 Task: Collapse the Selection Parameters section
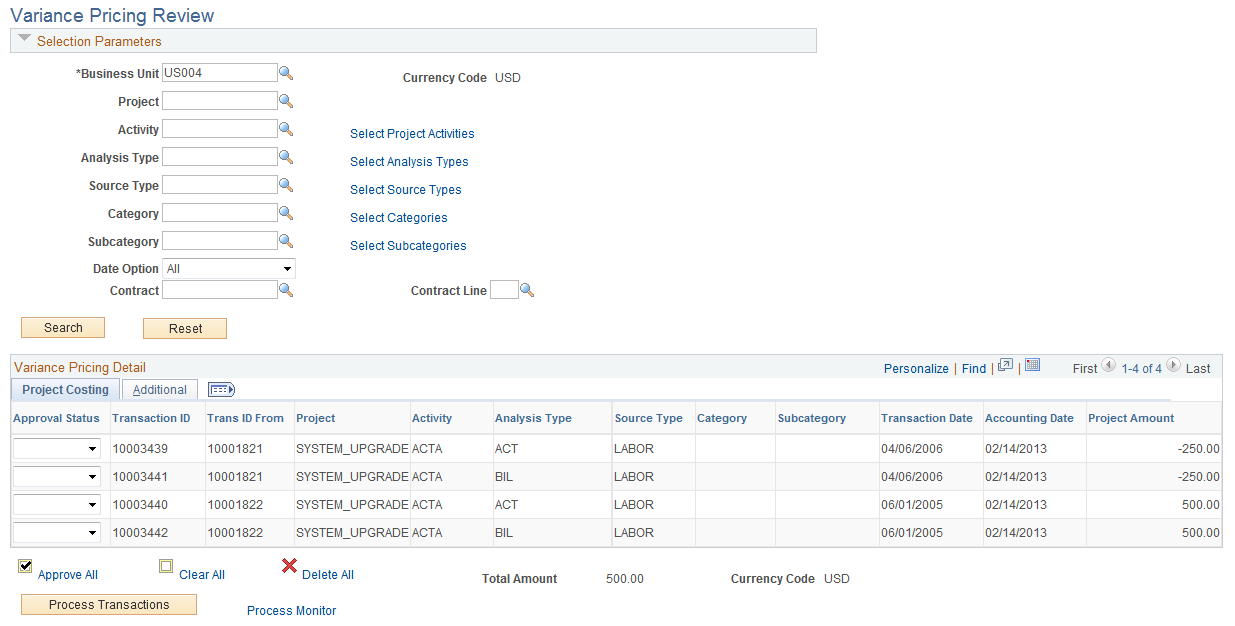tap(23, 40)
